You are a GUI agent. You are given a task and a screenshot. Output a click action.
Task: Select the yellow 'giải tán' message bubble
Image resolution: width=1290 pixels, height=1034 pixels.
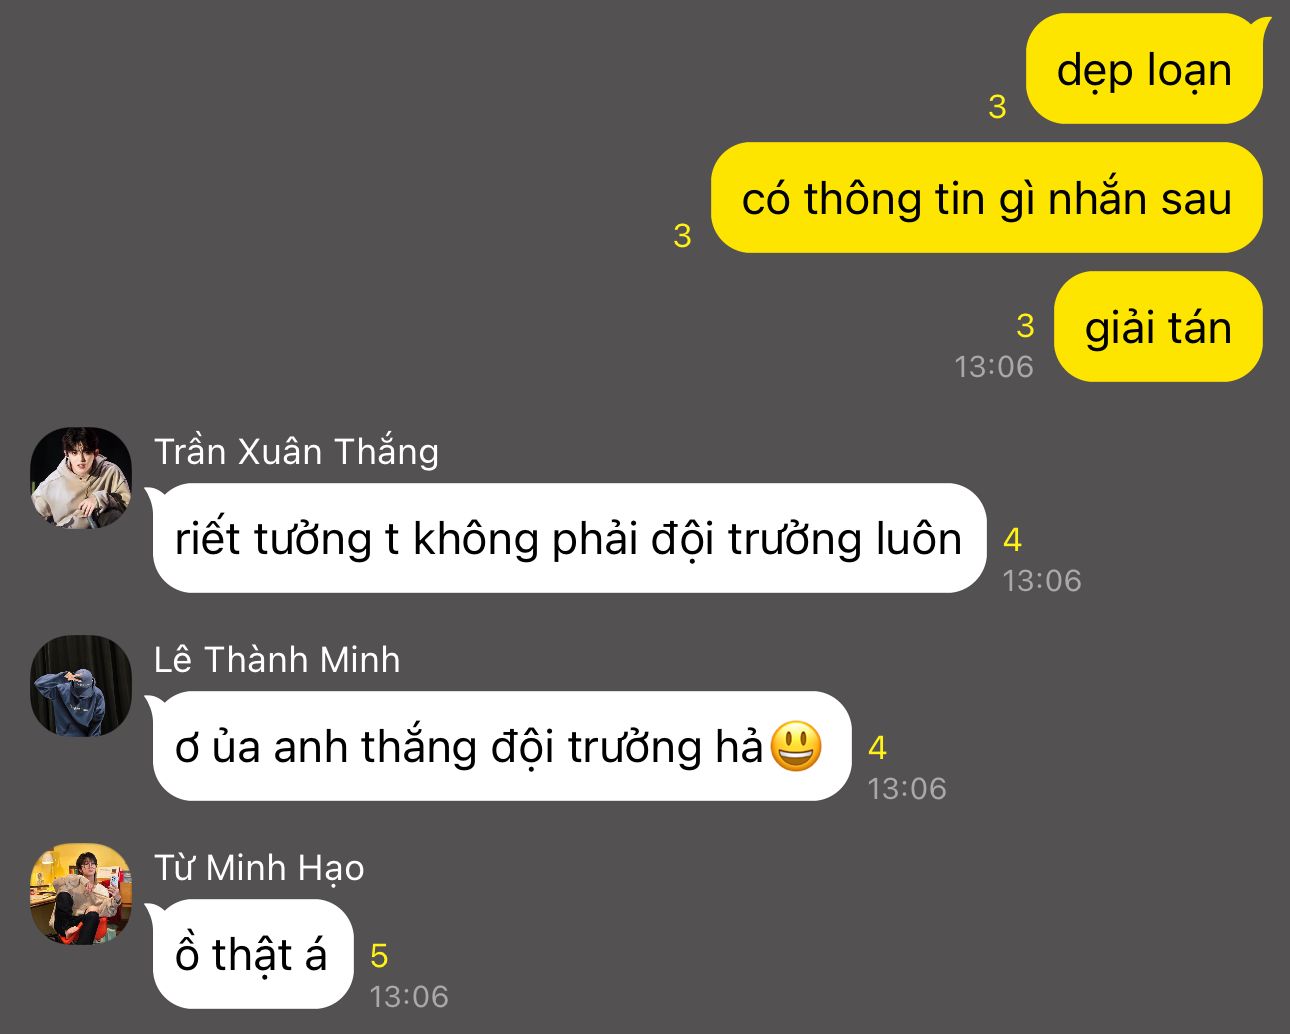click(1158, 327)
